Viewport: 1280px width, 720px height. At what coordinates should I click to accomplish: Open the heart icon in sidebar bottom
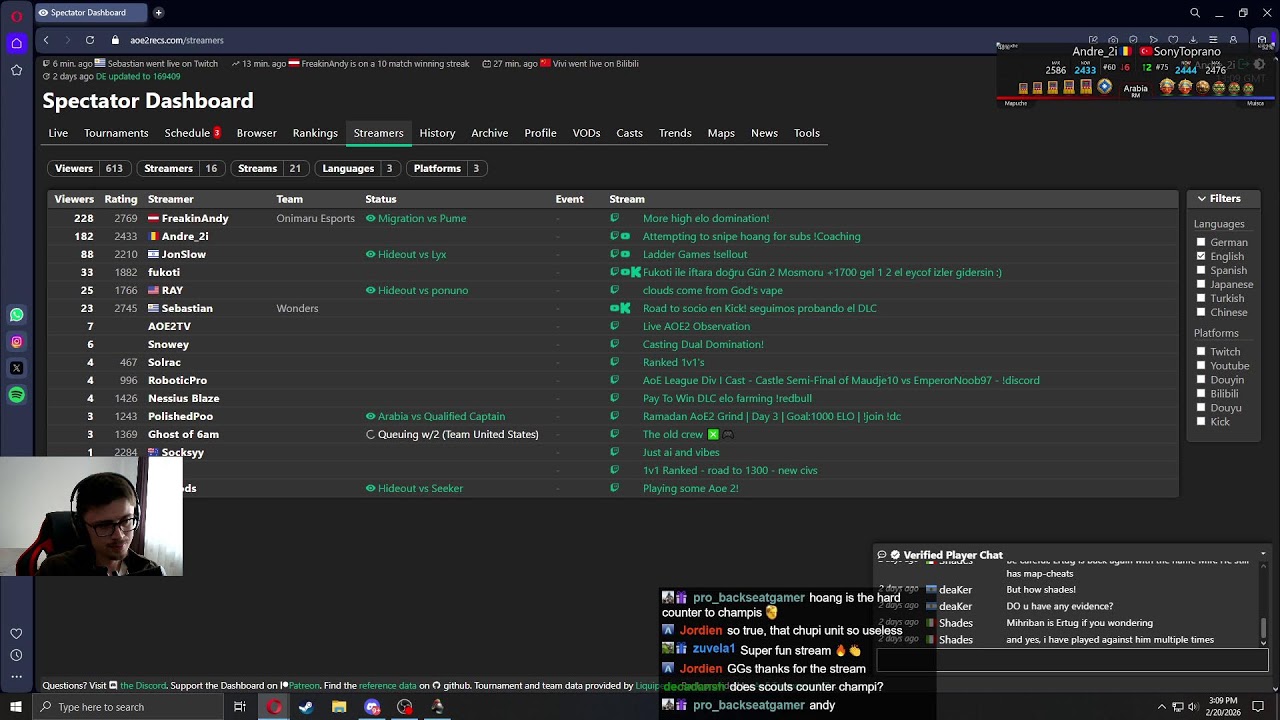pos(16,634)
